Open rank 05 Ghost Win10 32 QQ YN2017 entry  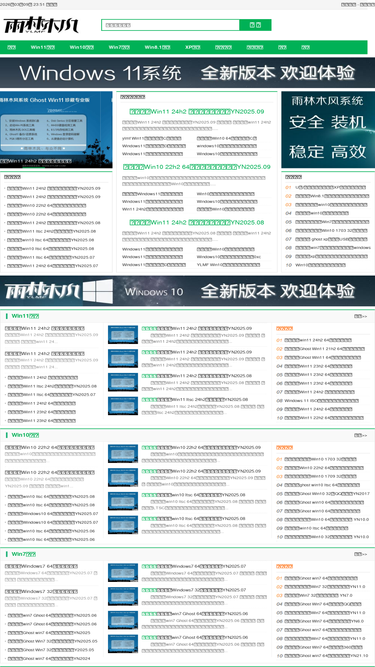(327, 494)
